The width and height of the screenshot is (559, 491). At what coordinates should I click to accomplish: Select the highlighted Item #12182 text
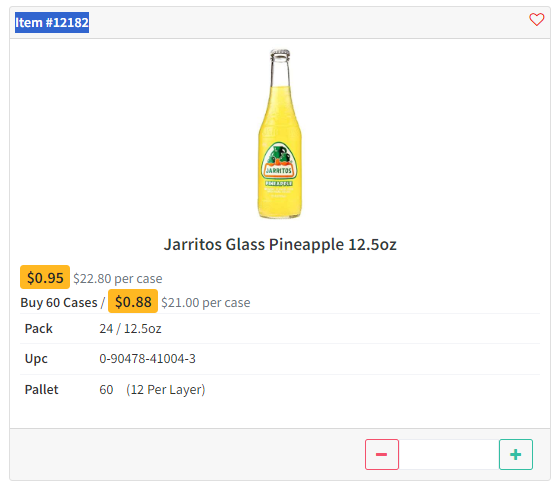(x=52, y=22)
